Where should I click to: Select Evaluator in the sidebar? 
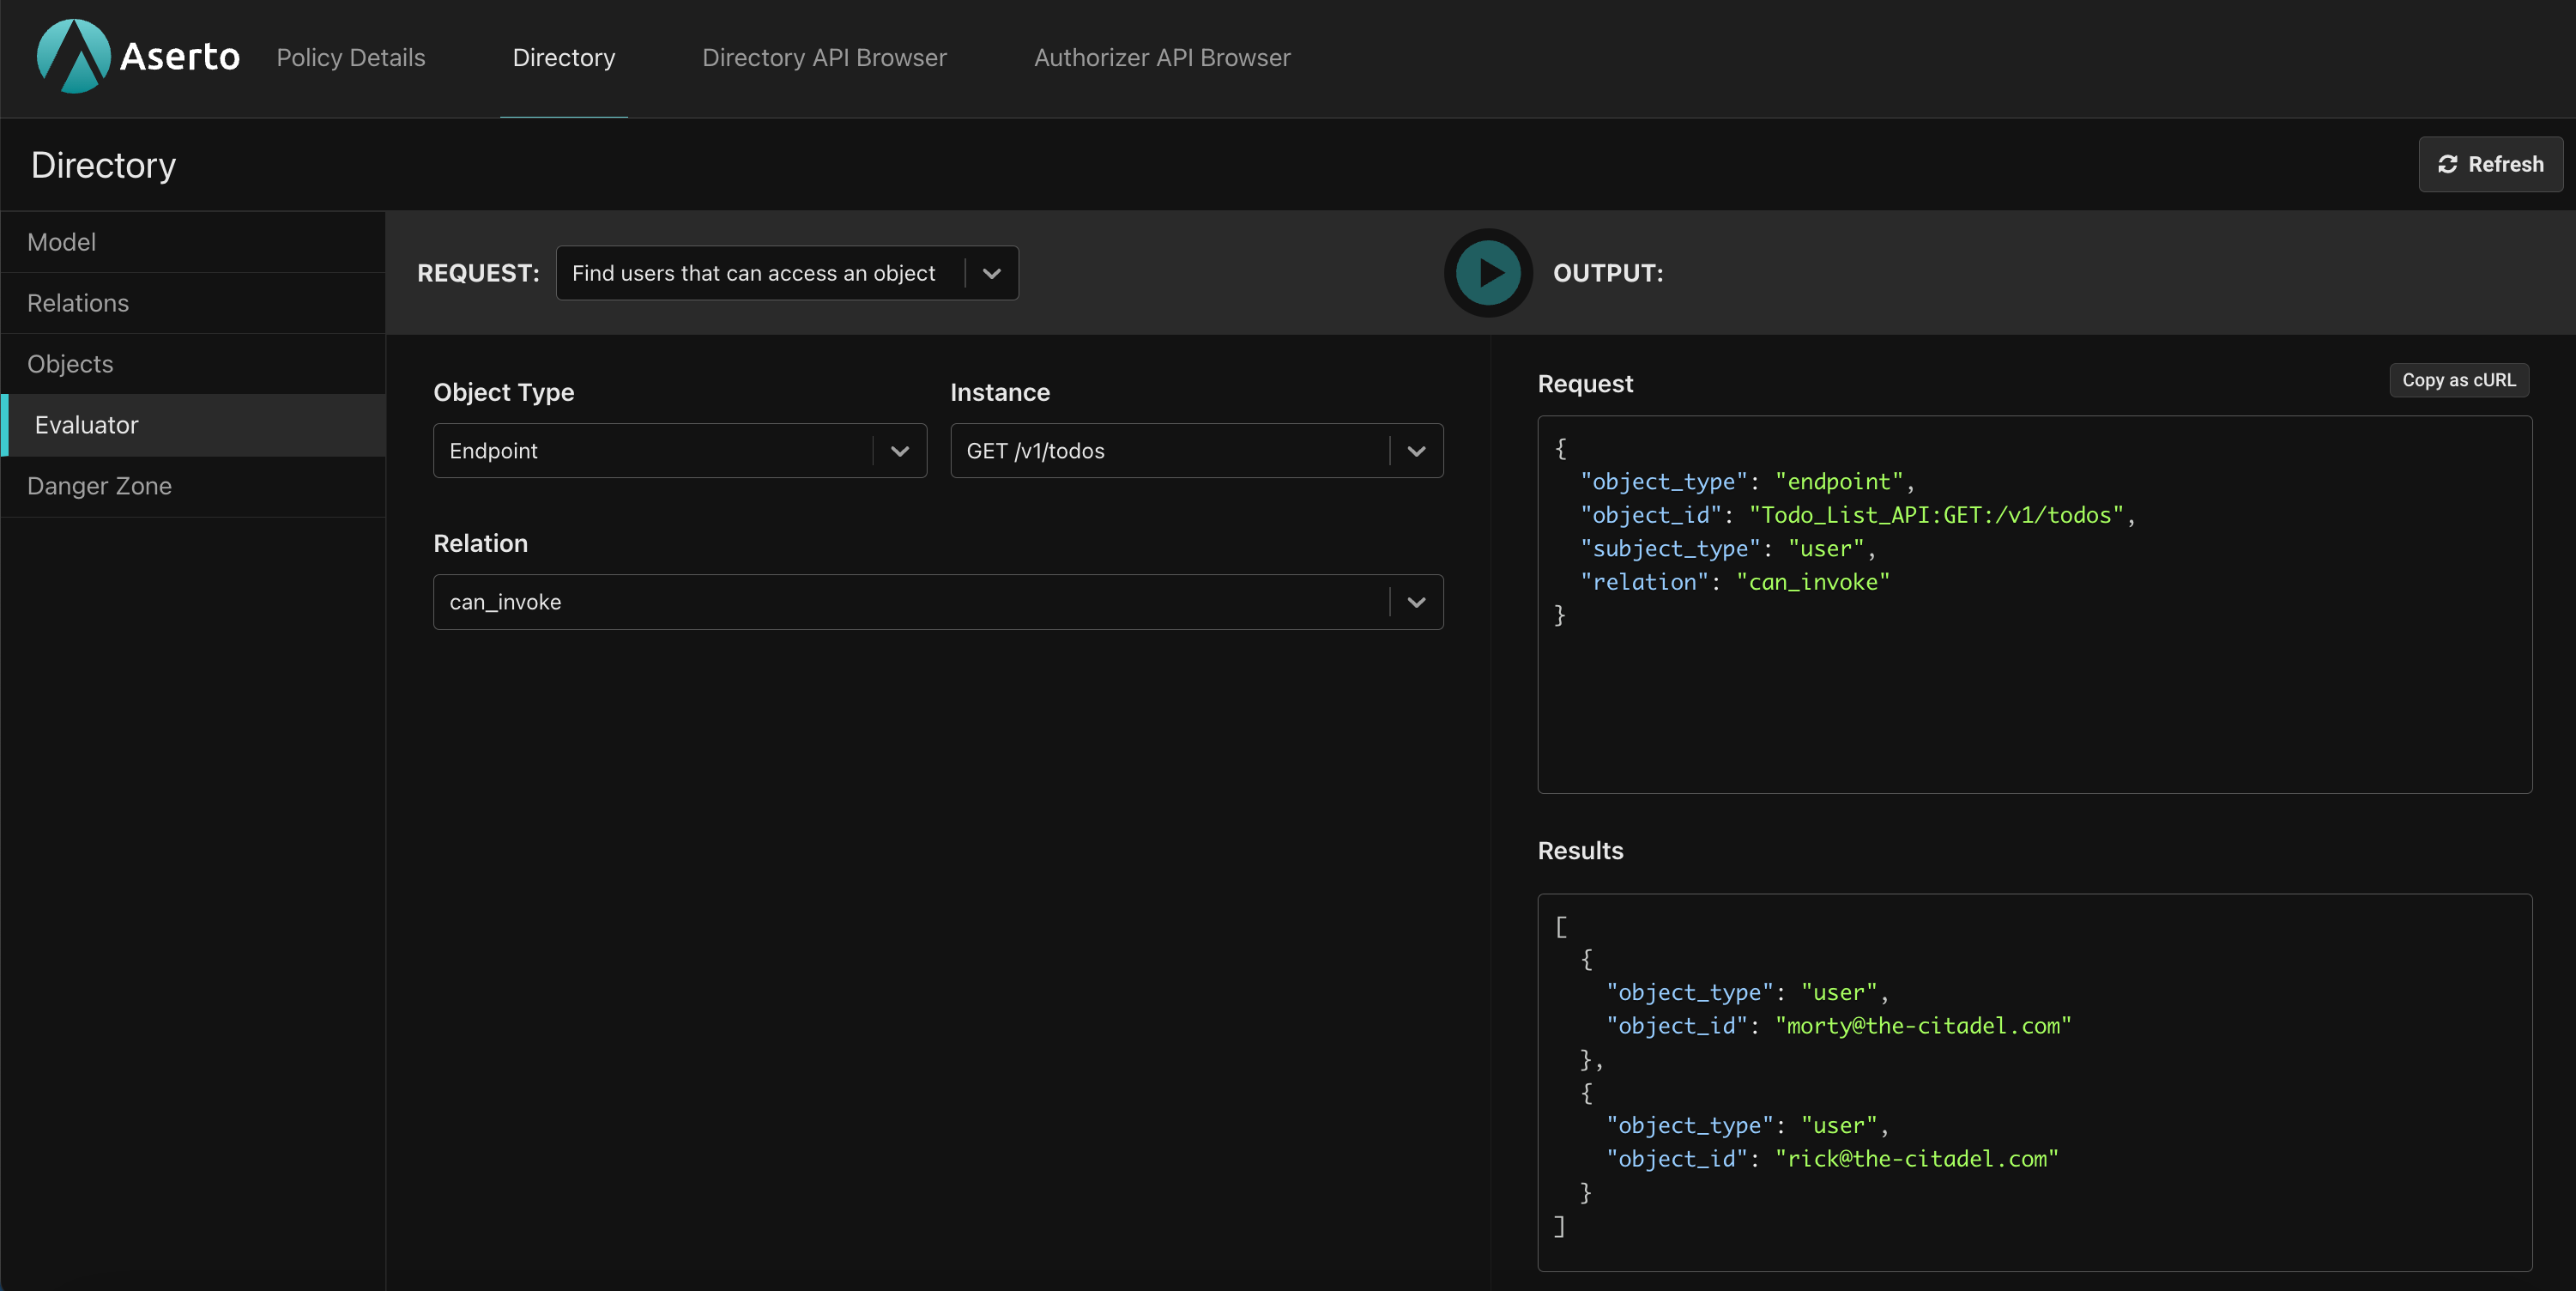click(x=193, y=425)
